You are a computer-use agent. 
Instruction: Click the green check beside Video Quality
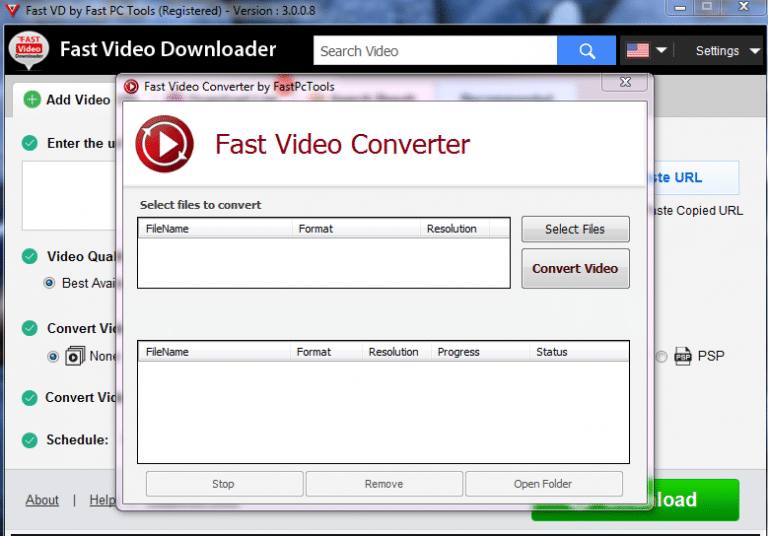click(30, 256)
